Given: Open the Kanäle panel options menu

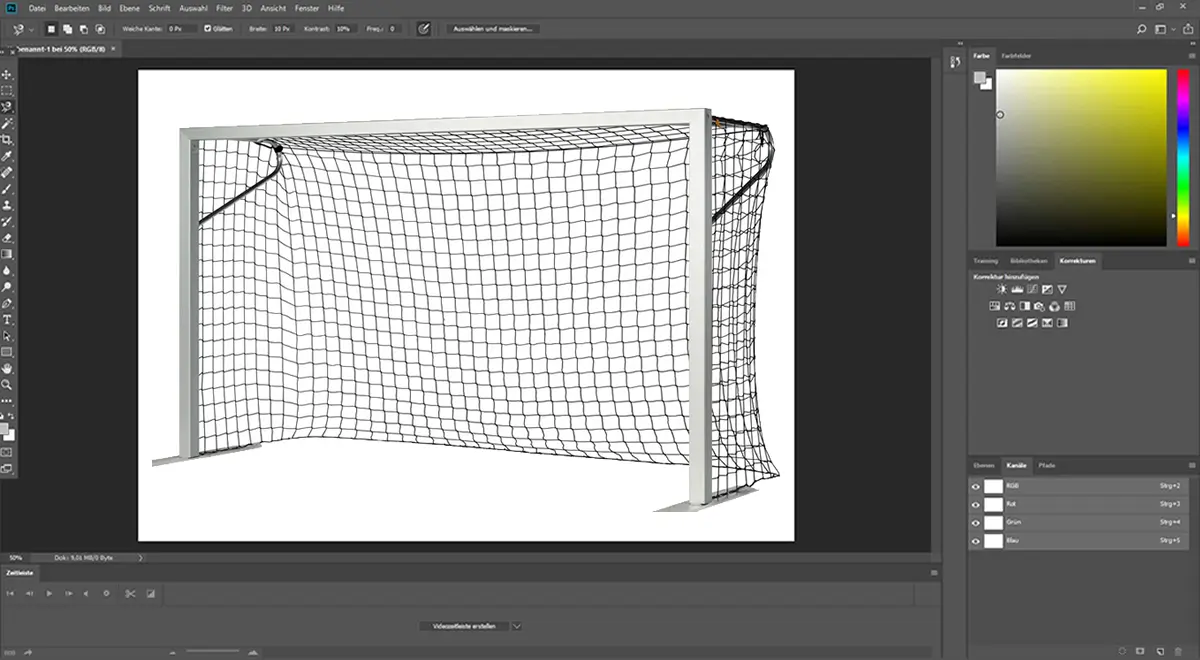Looking at the screenshot, I should pos(1191,466).
